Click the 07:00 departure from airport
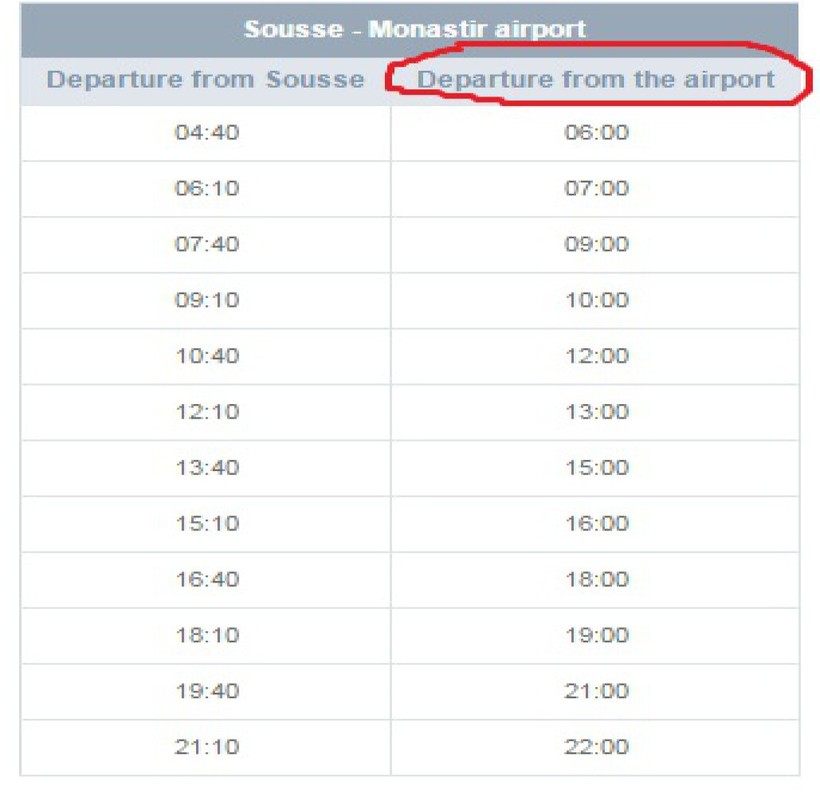 pos(597,189)
